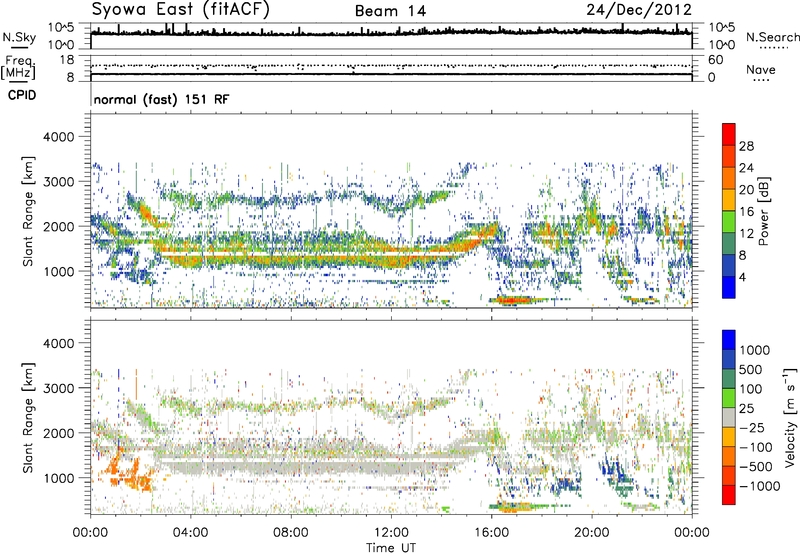Click the '20:00' time tick label
800x554 pixels.
coord(591,533)
